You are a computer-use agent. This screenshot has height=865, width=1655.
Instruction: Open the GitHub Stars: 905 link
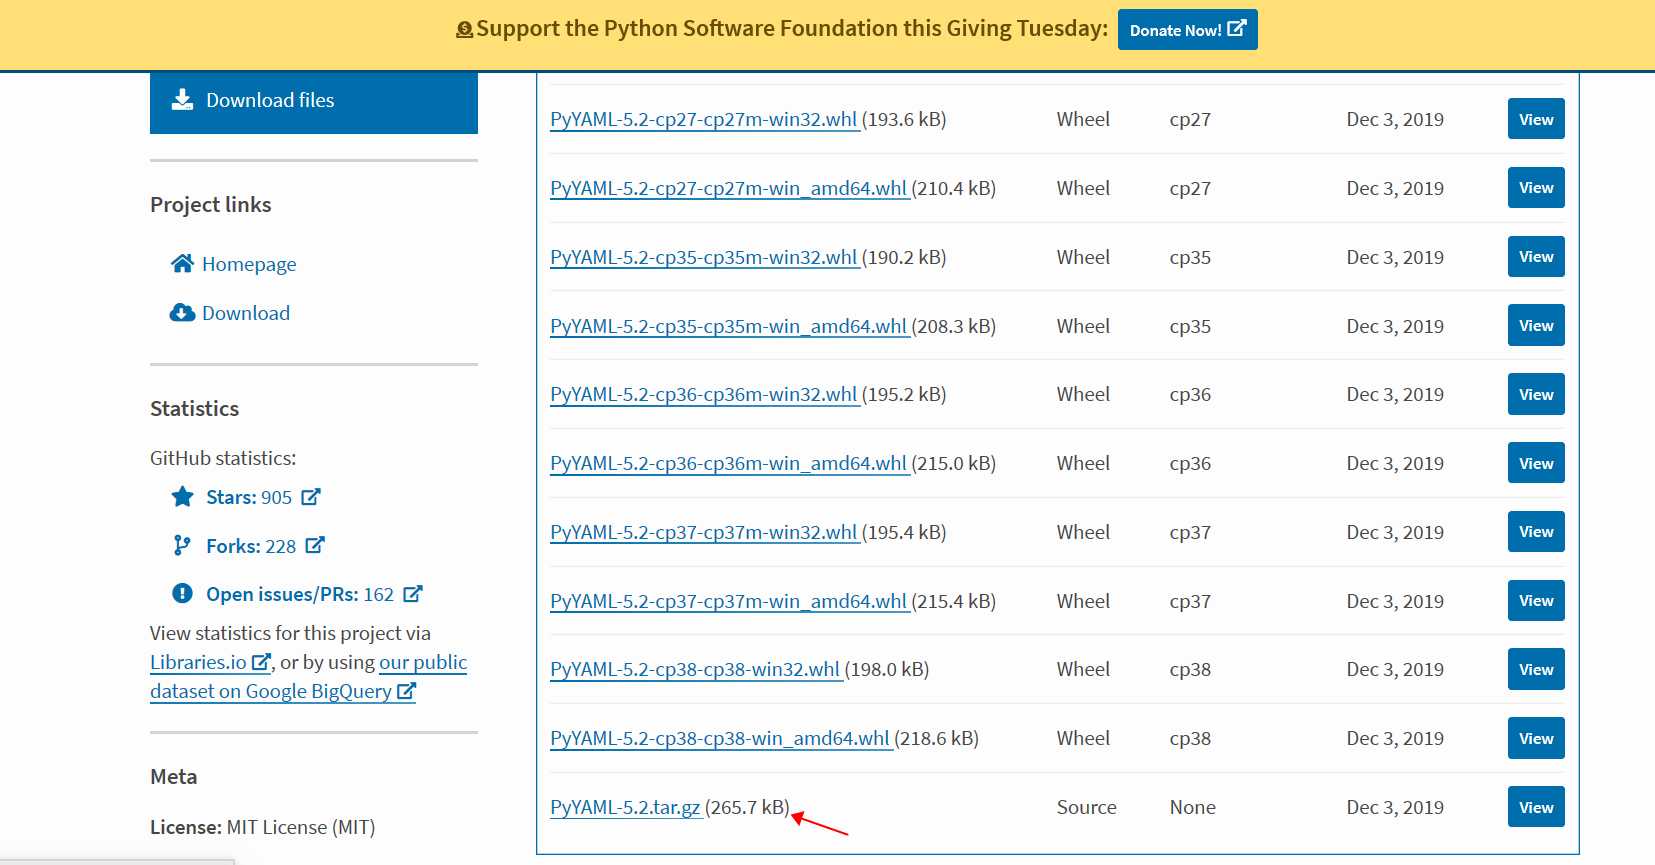tap(249, 497)
